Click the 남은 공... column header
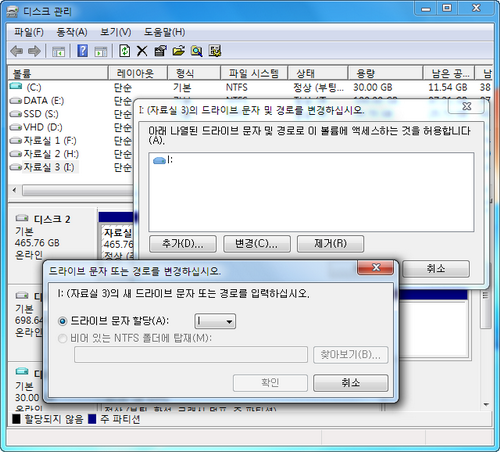Viewport: 500px width, 452px height. [x=449, y=73]
